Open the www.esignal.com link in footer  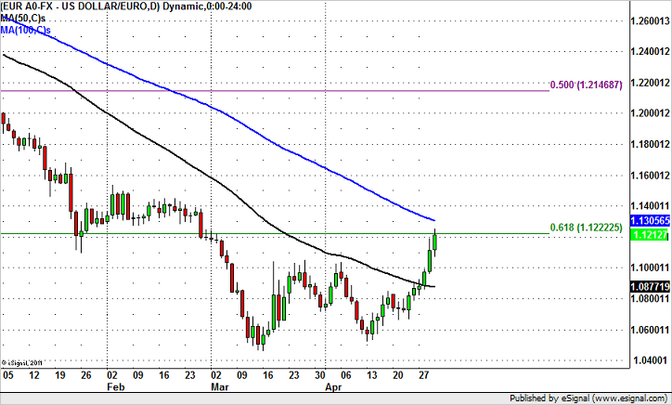626,397
